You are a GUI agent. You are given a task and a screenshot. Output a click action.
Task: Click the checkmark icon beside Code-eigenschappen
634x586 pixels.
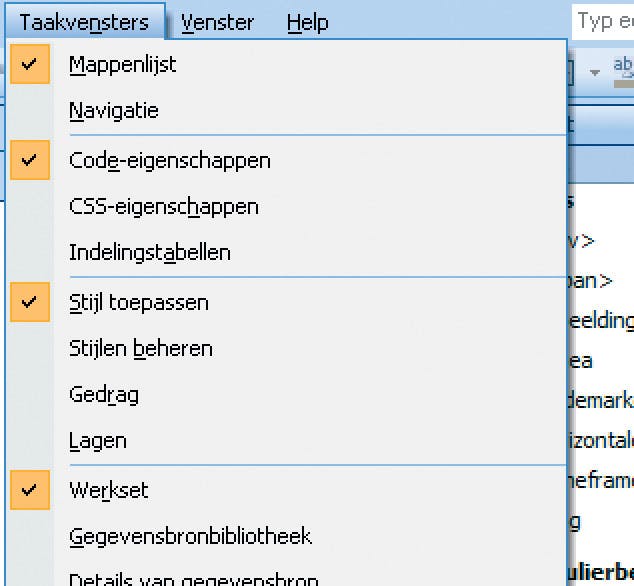[x=30, y=160]
